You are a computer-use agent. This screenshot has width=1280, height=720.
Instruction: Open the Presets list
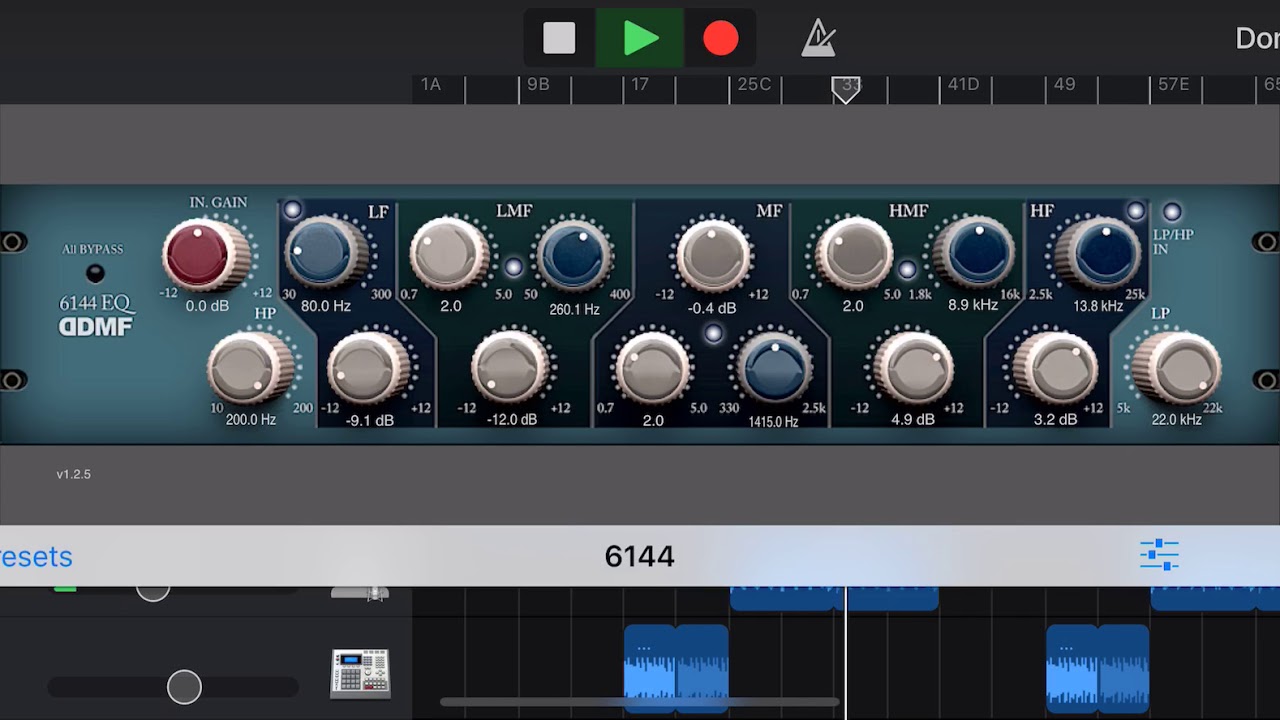(36, 556)
